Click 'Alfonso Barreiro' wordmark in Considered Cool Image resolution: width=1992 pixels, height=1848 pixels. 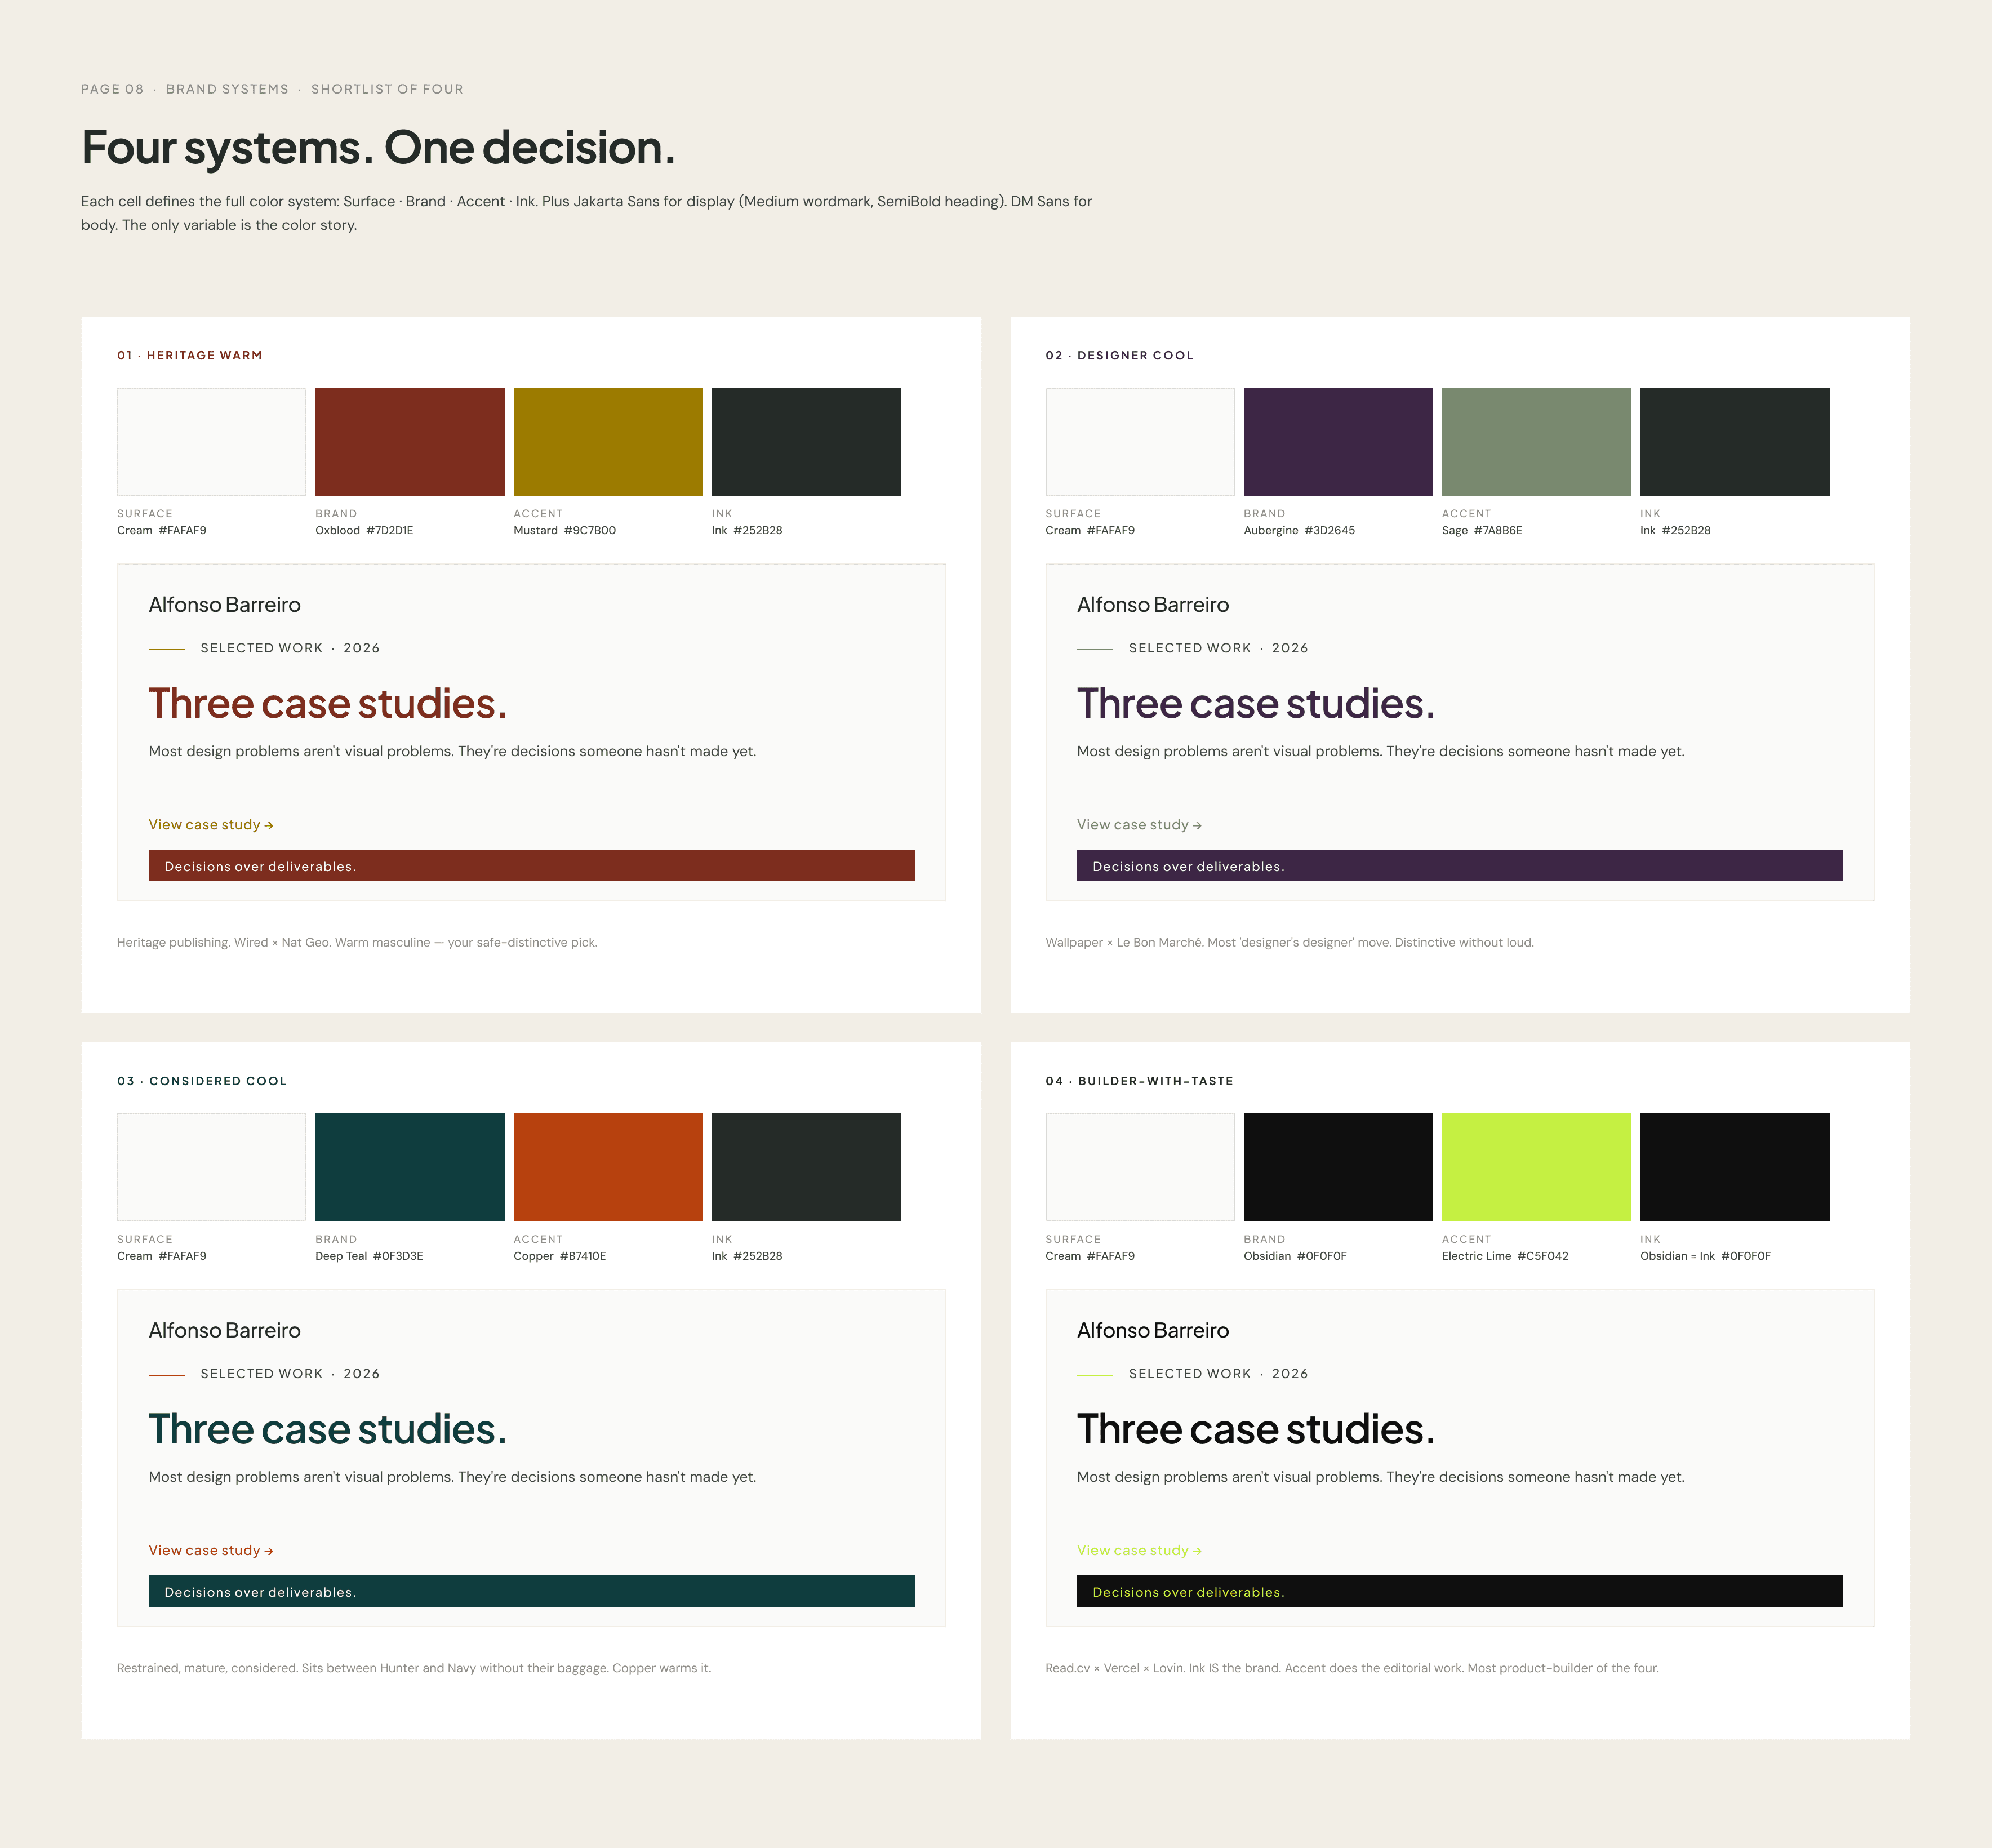tap(225, 1331)
